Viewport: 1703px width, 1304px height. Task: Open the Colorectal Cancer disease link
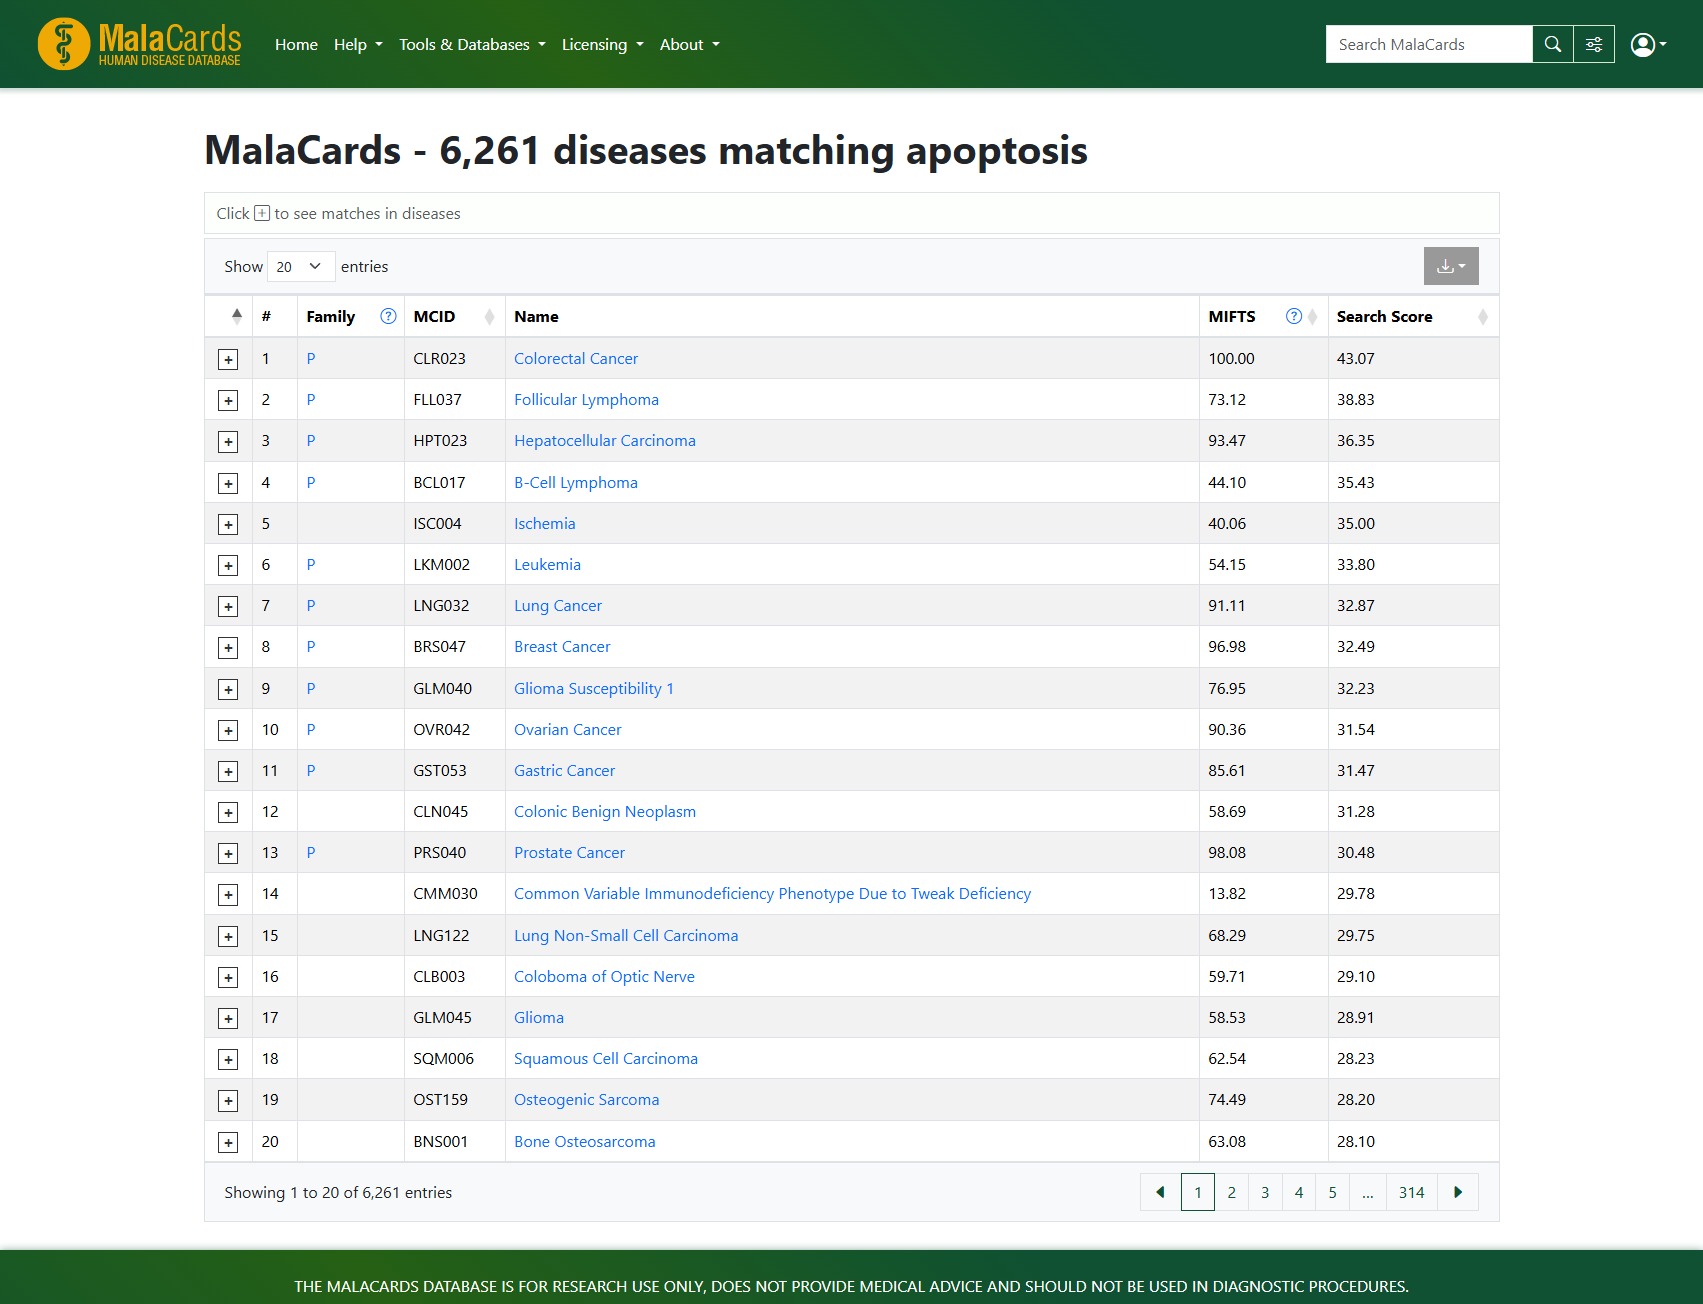pyautogui.click(x=576, y=358)
